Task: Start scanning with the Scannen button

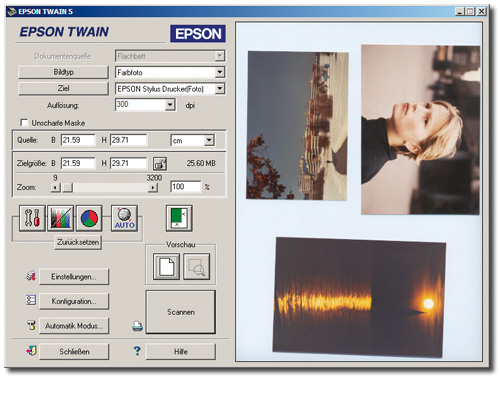Action: (x=181, y=312)
